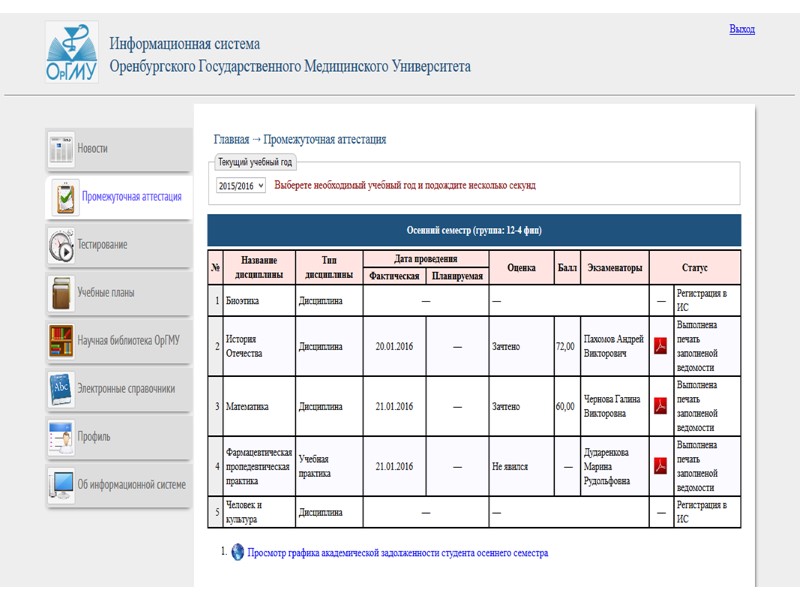Viewport: 800px width, 600px height.
Task: Click date 20.01.2016 cell
Action: click(x=394, y=346)
